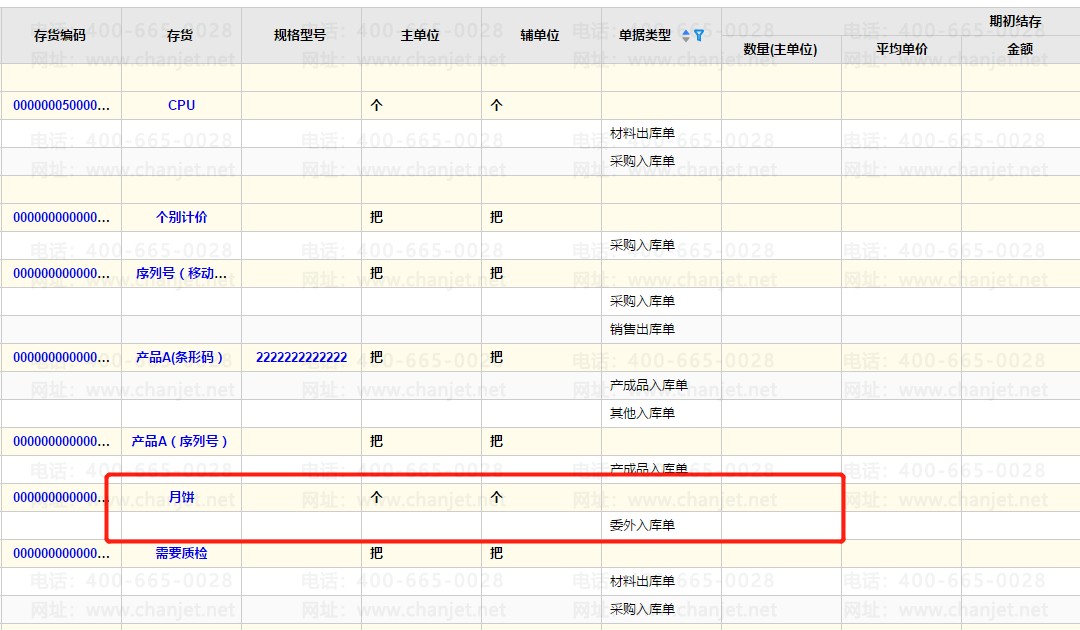Viewport: 1080px width, 630px height.
Task: Click the 期初结存 group header
Action: [1015, 21]
